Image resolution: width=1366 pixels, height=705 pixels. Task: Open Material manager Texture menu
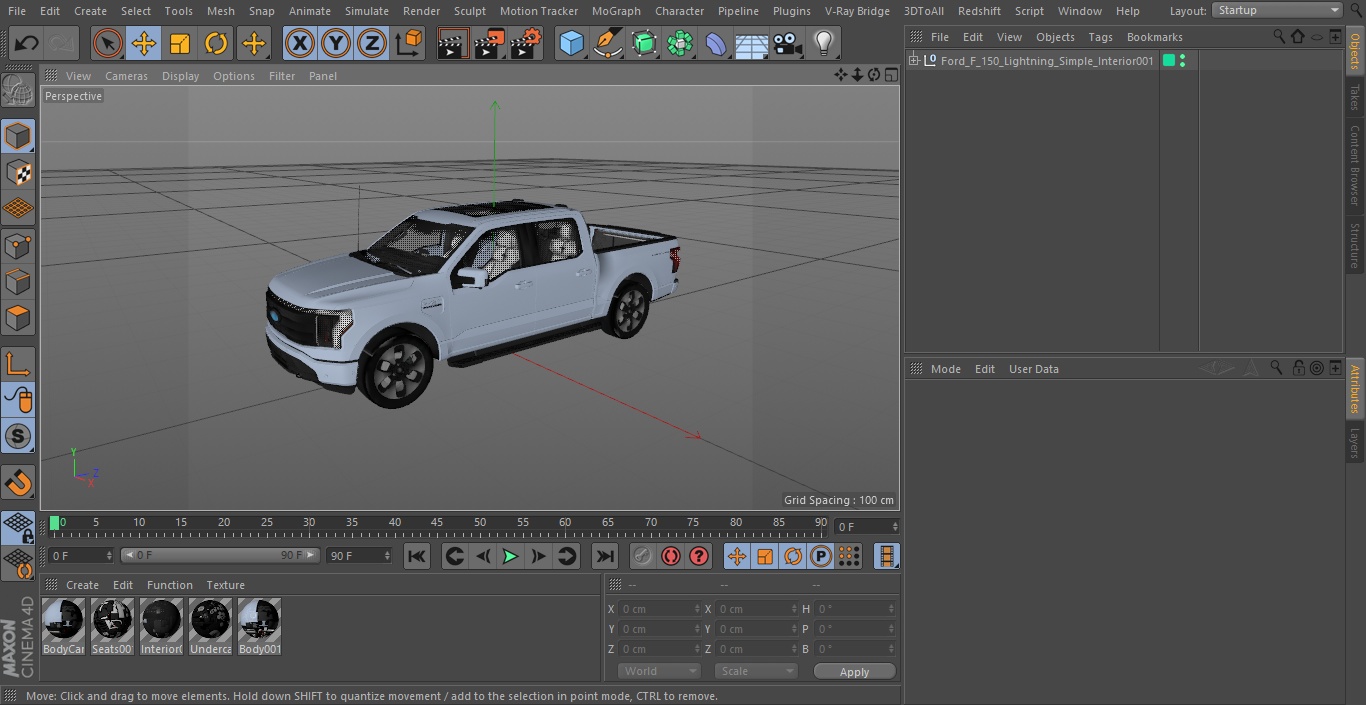(x=225, y=585)
